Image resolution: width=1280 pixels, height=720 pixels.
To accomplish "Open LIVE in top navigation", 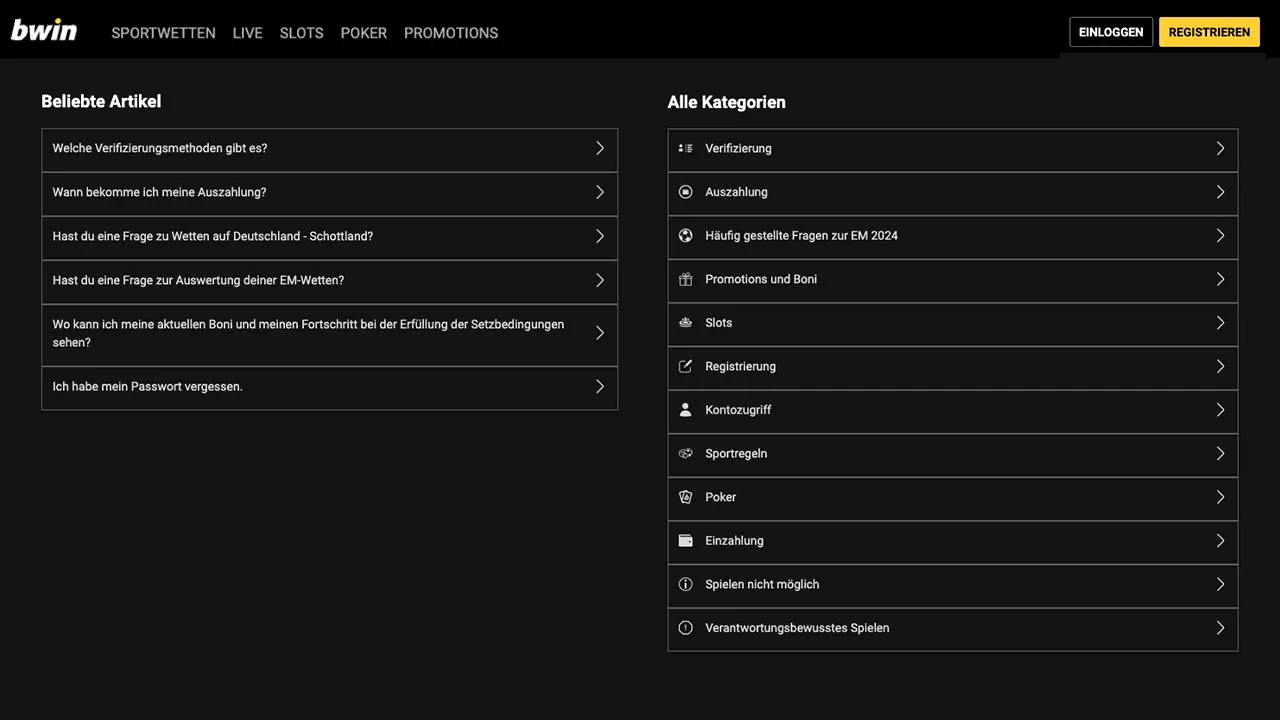I will point(247,33).
